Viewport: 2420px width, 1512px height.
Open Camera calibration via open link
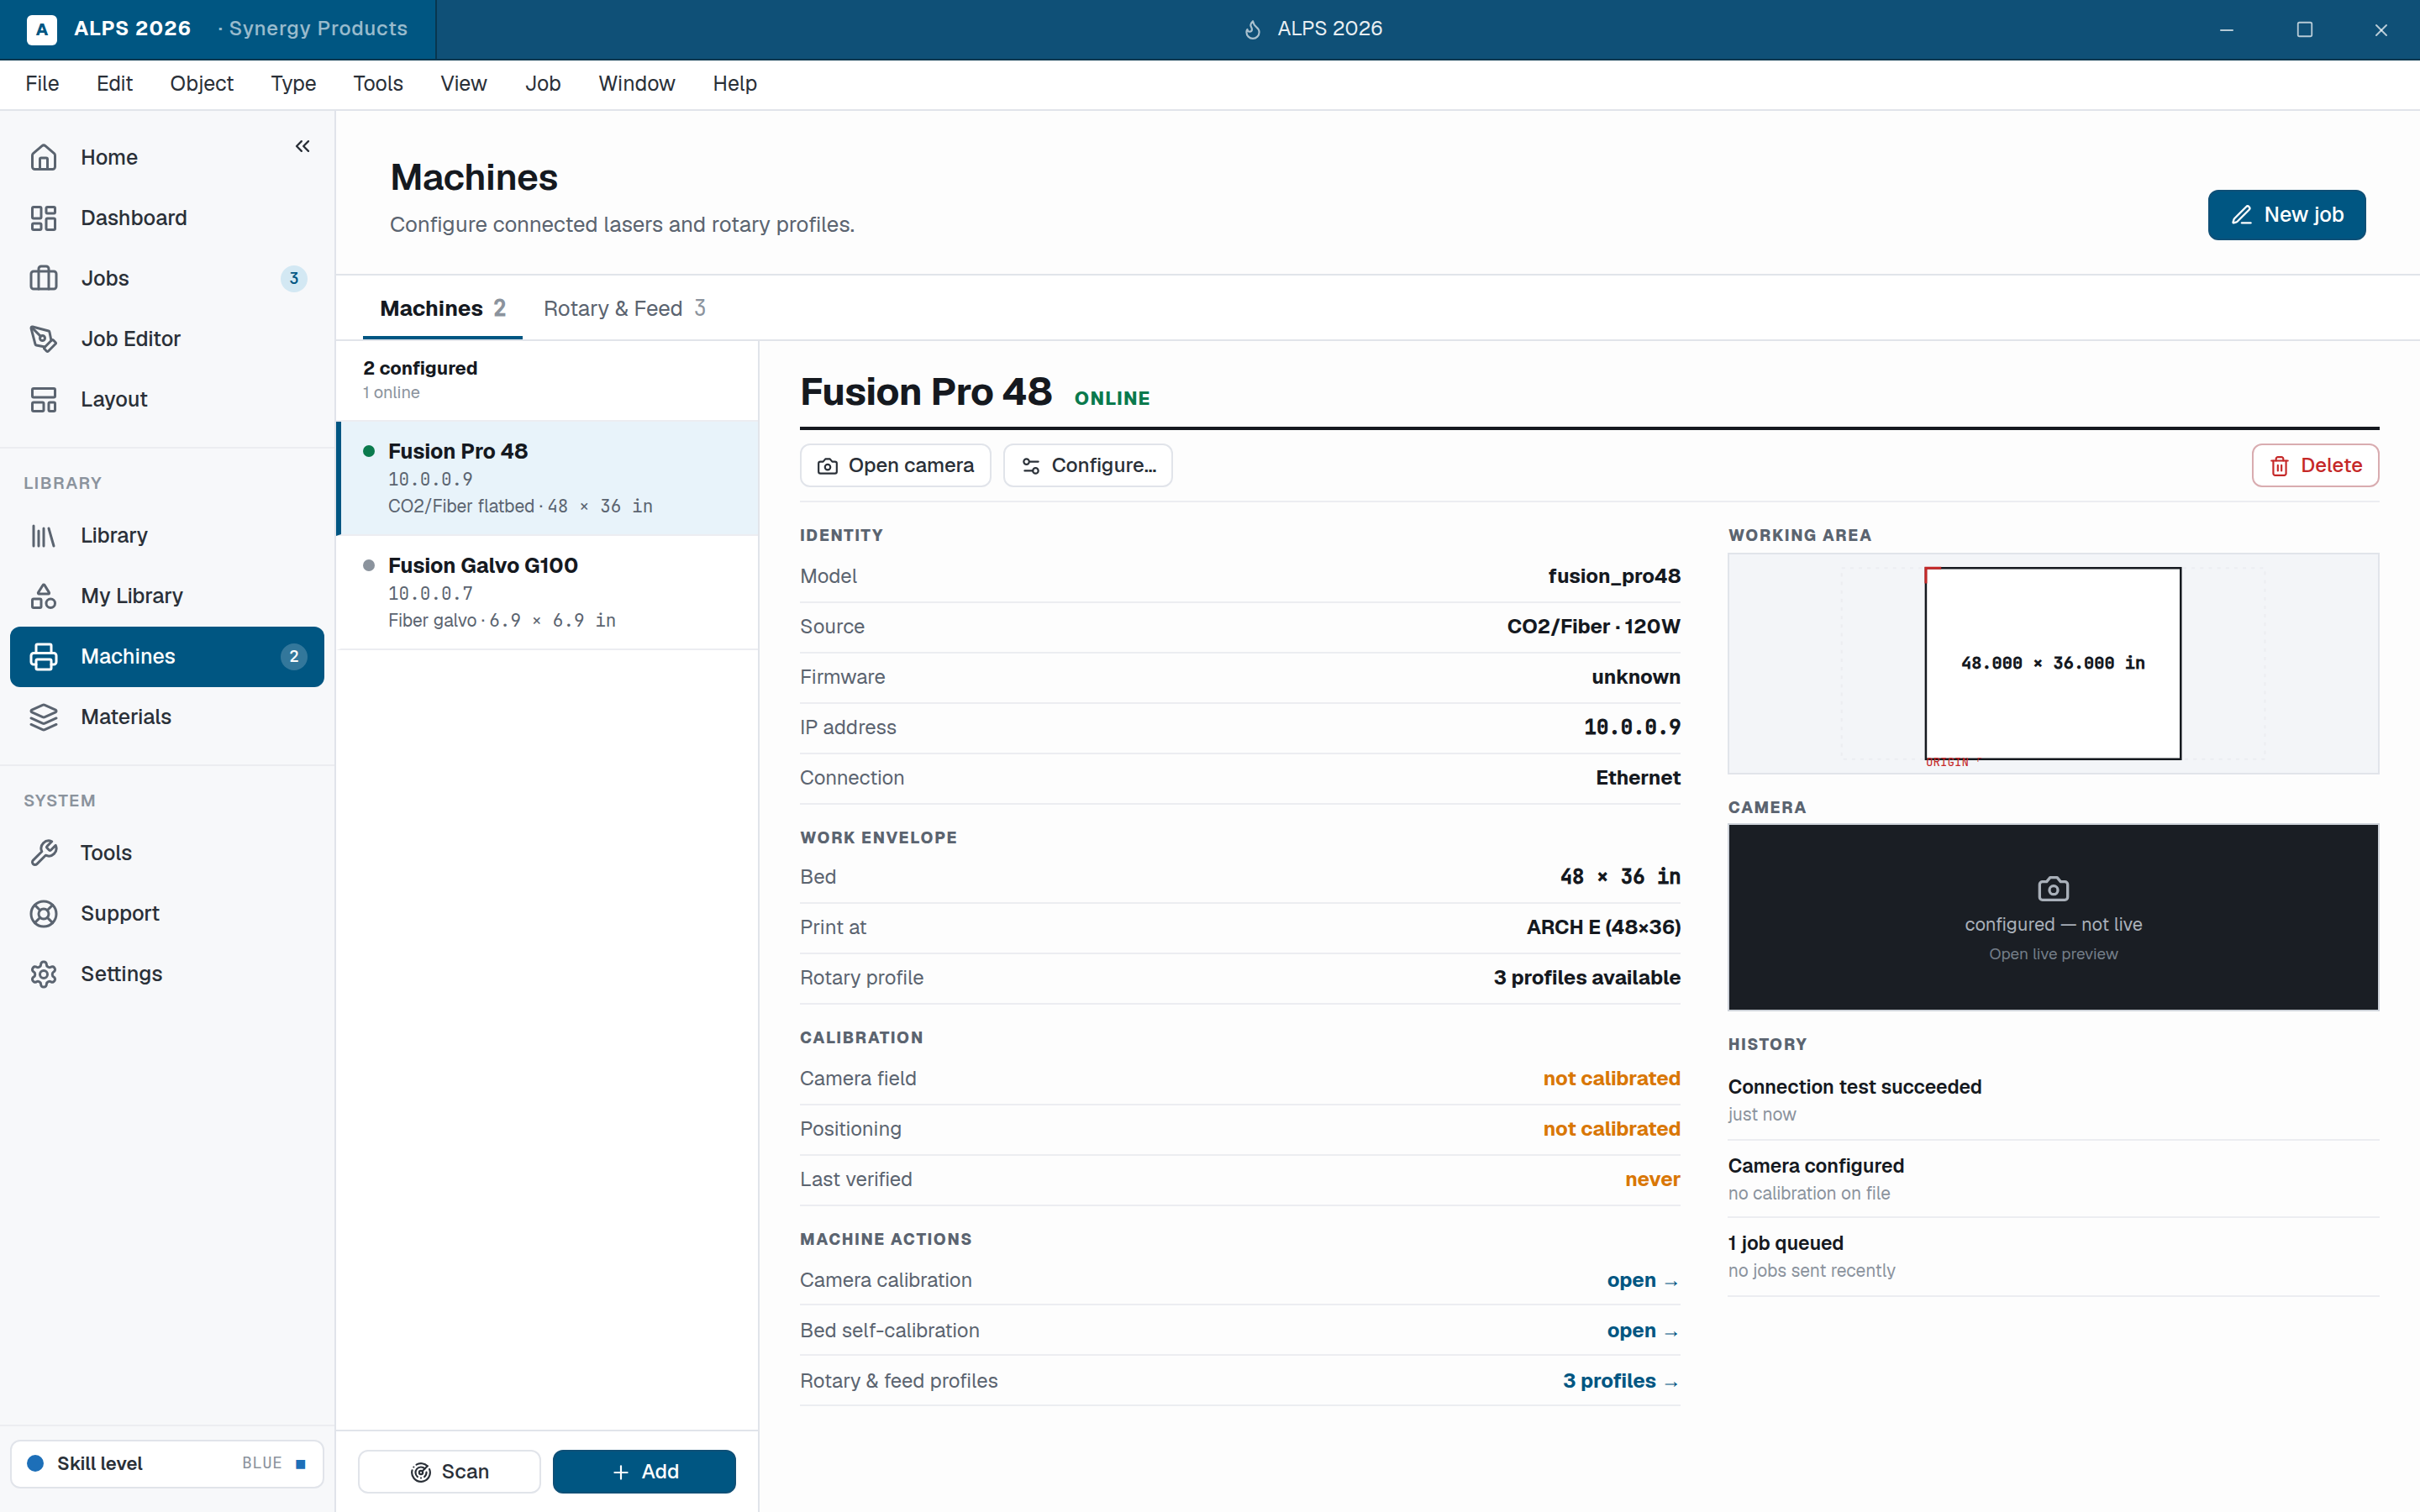(1643, 1280)
